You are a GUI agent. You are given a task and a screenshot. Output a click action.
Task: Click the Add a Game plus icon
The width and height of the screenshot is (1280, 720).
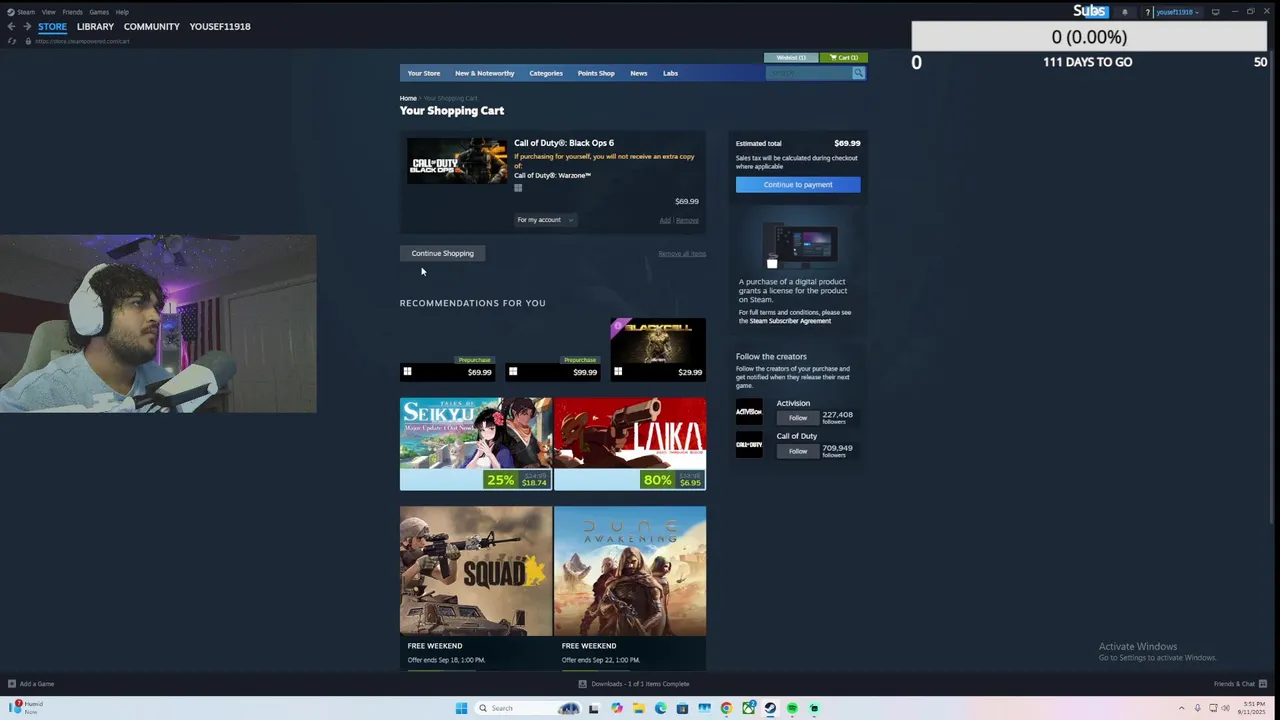click(x=12, y=684)
